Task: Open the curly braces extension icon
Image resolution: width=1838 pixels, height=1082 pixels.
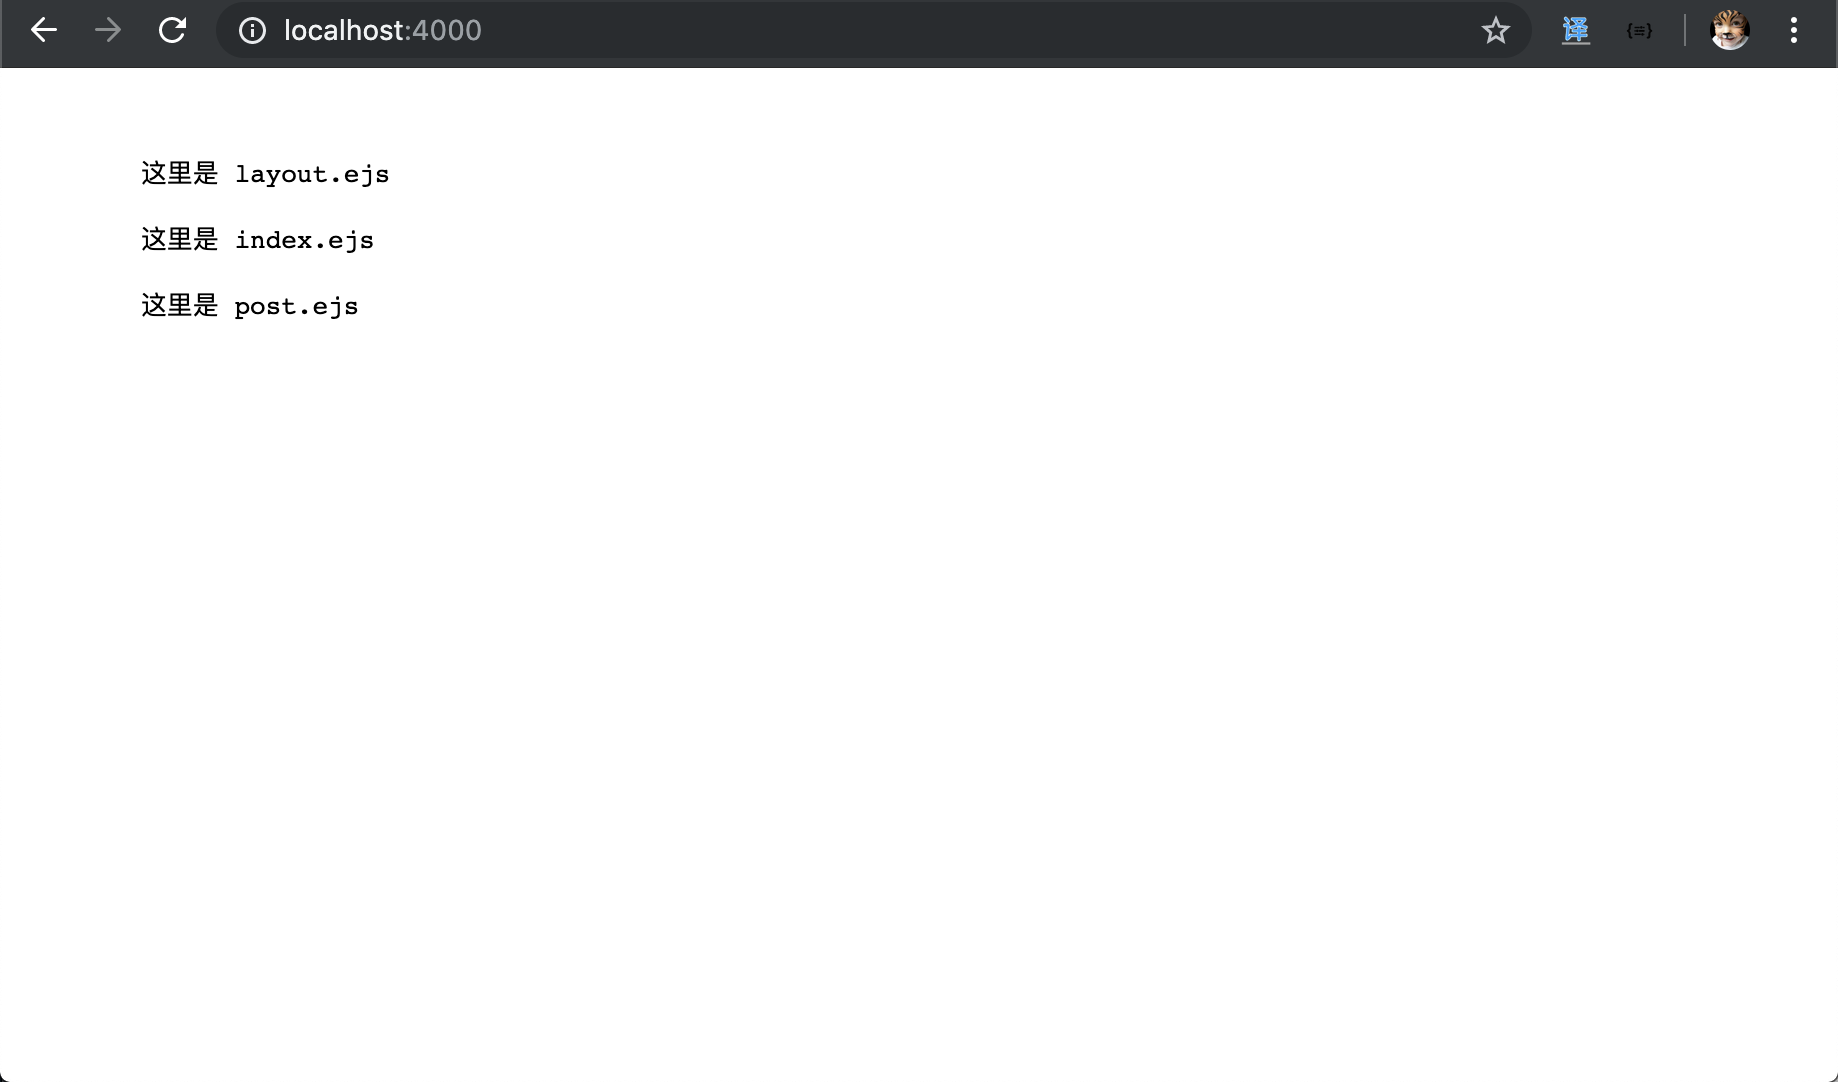Action: coord(1639,31)
